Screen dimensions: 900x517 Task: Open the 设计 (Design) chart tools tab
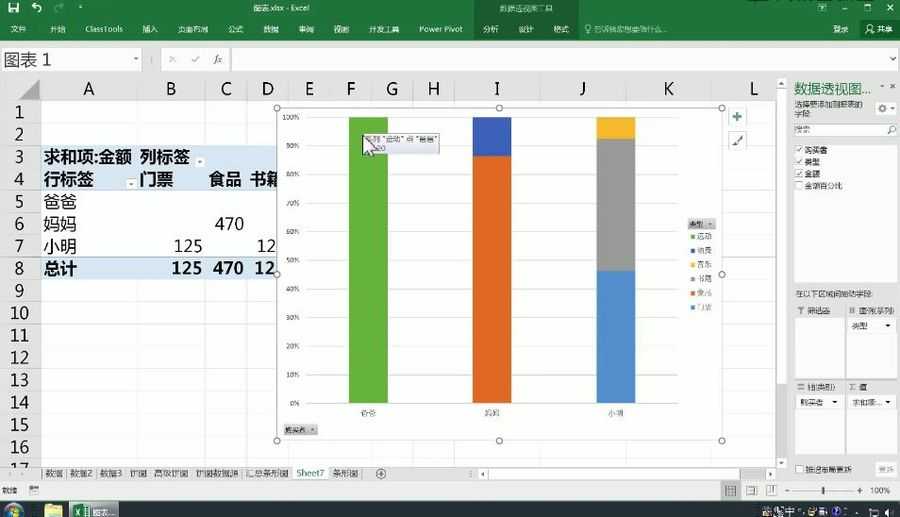(x=526, y=29)
